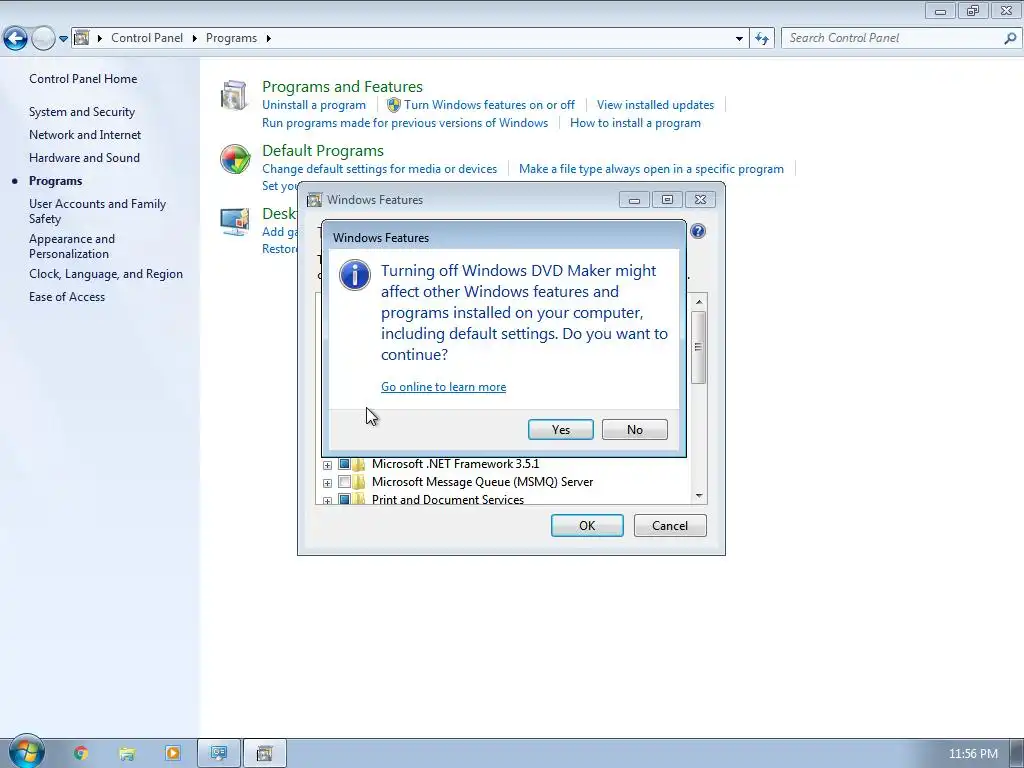Open Ease of Access category
The width and height of the screenshot is (1024, 768).
[67, 296]
